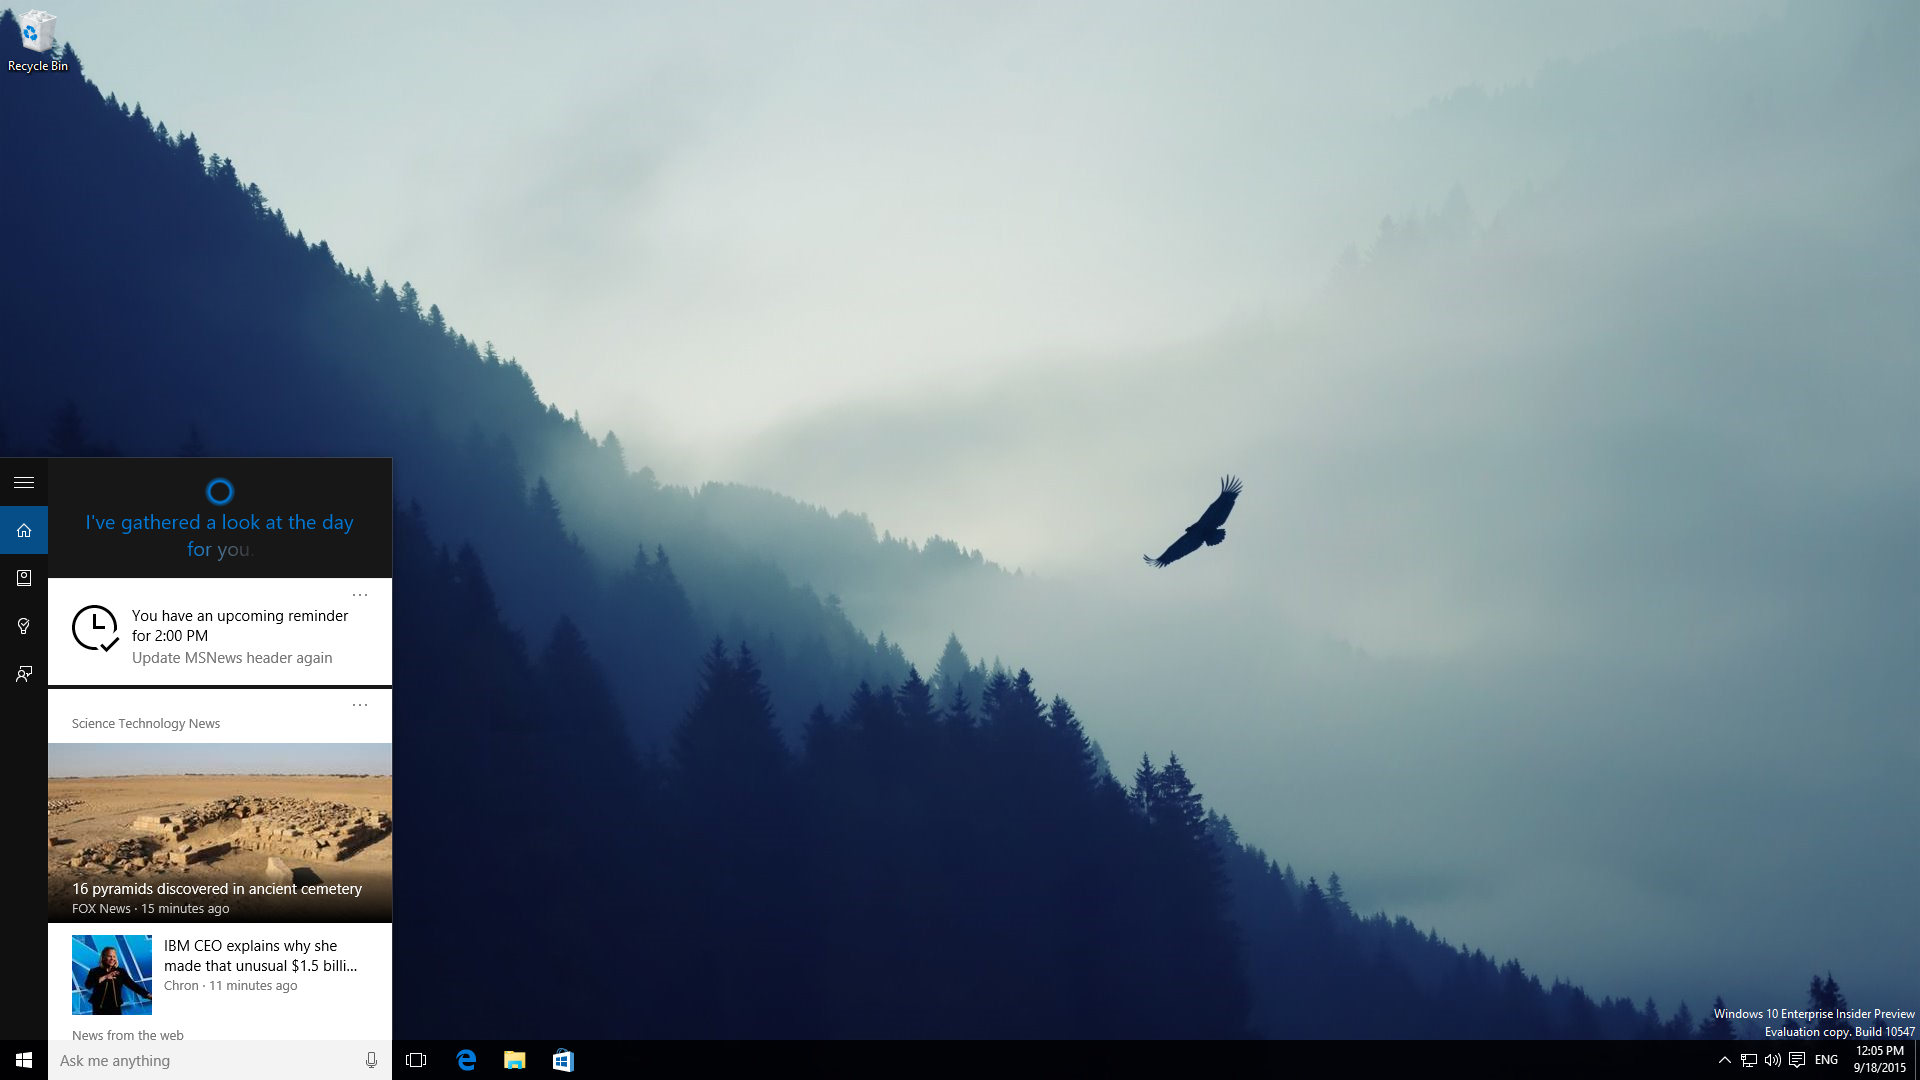Select Cortana Home icon in sidebar
The width and height of the screenshot is (1920, 1080).
[24, 530]
